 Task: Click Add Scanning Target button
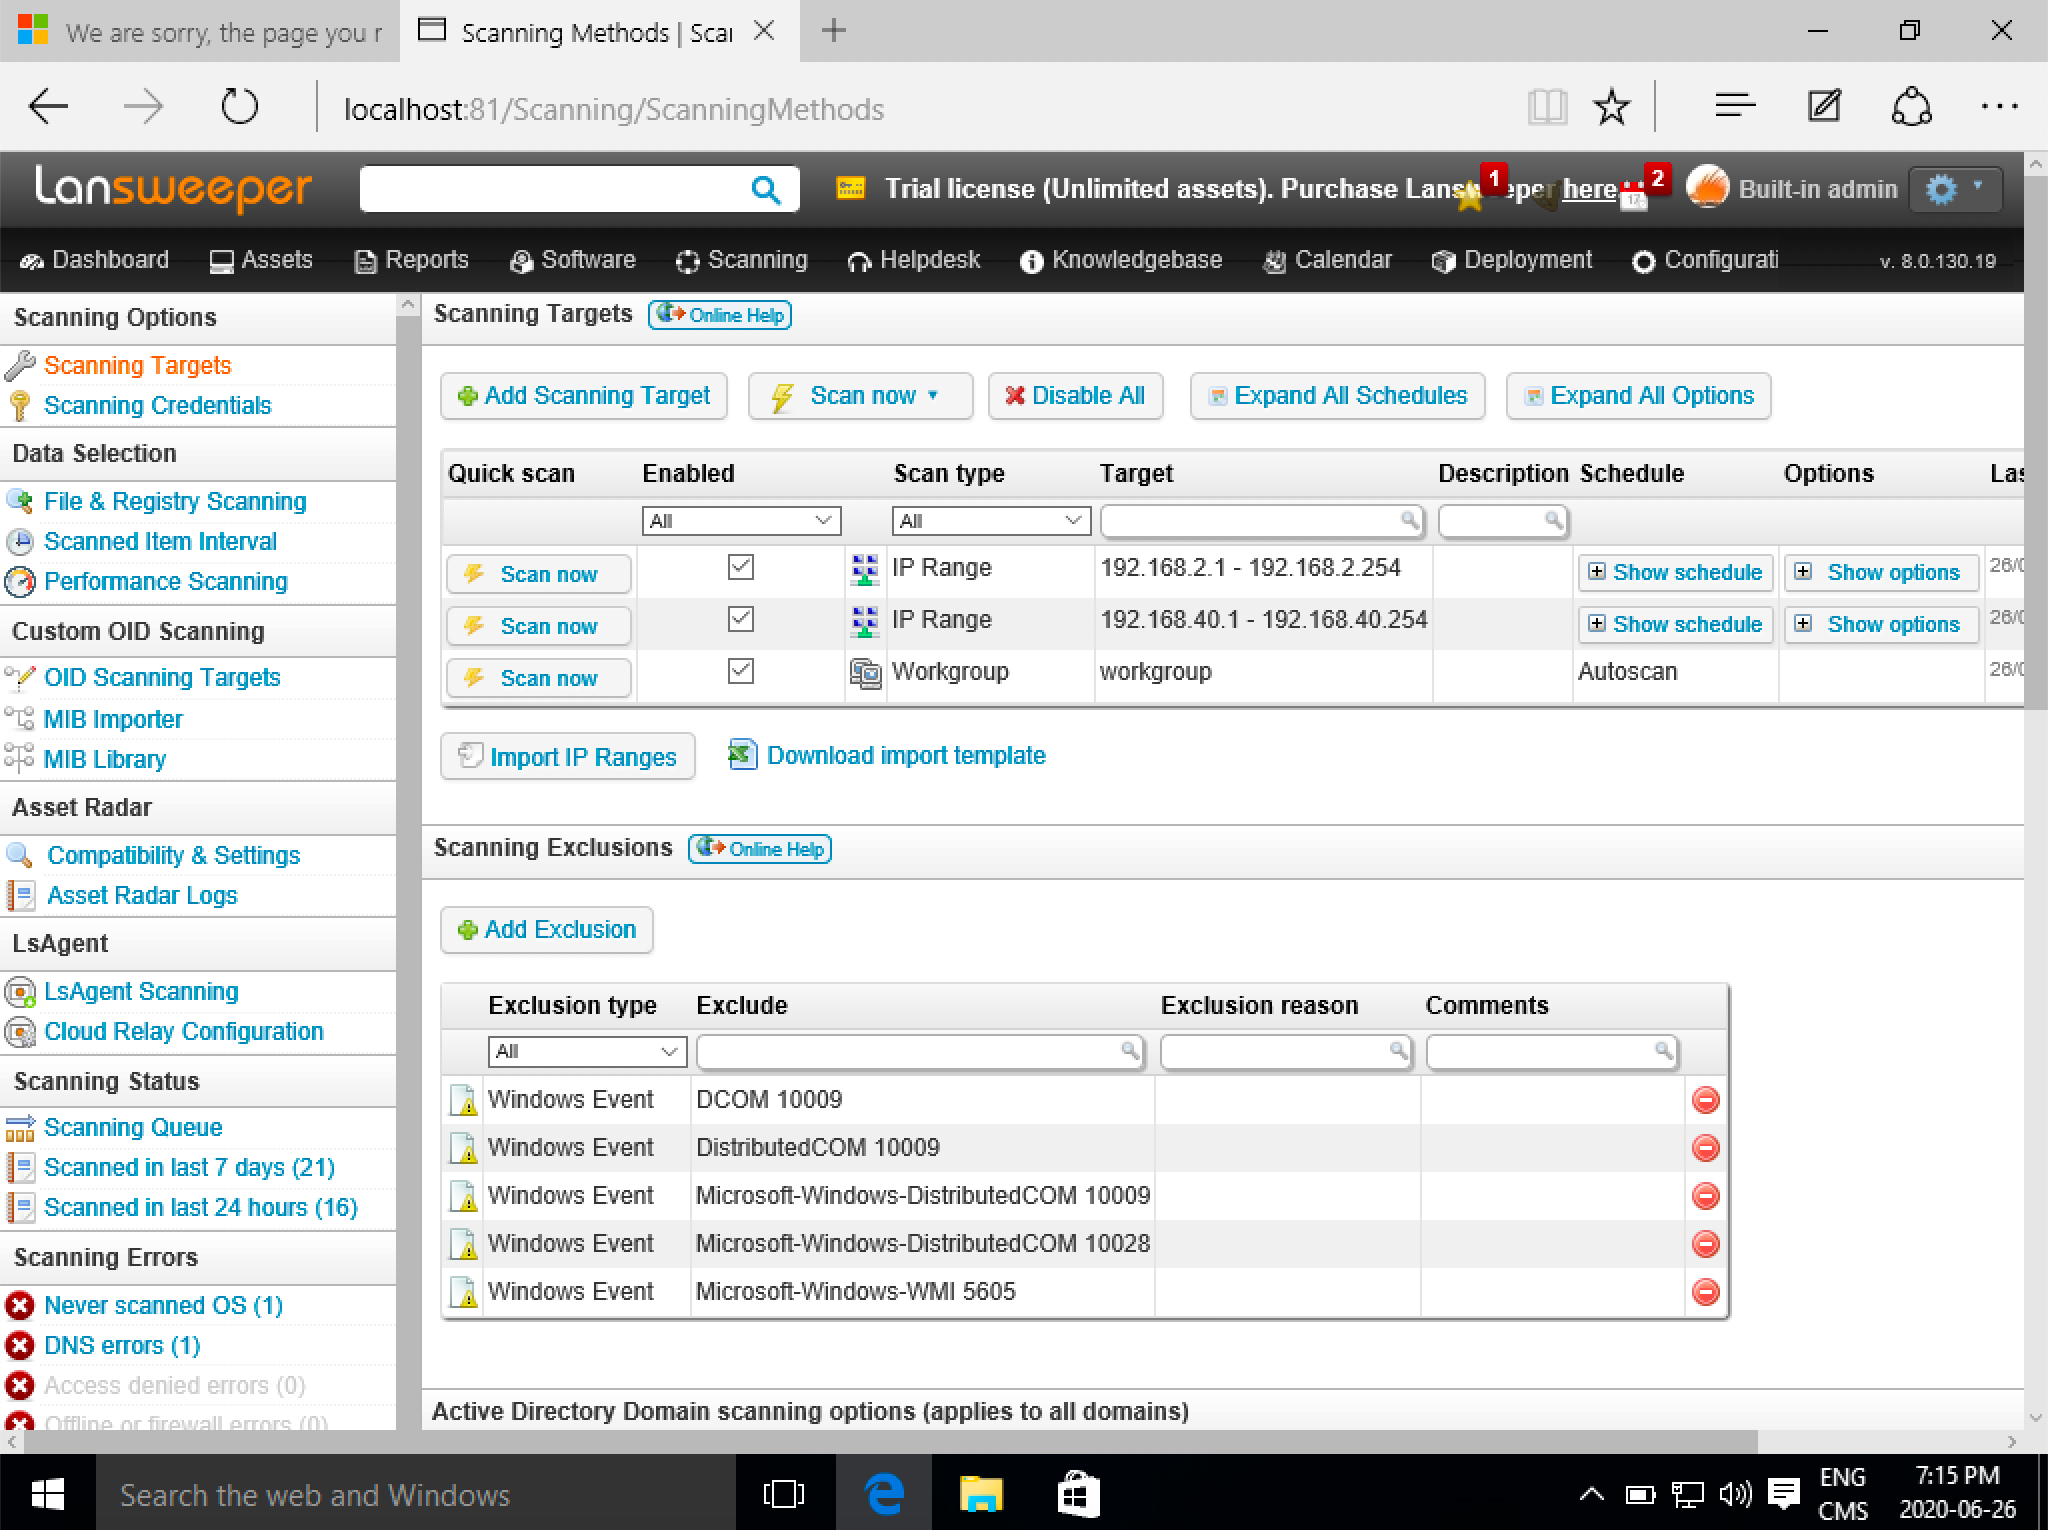583,396
